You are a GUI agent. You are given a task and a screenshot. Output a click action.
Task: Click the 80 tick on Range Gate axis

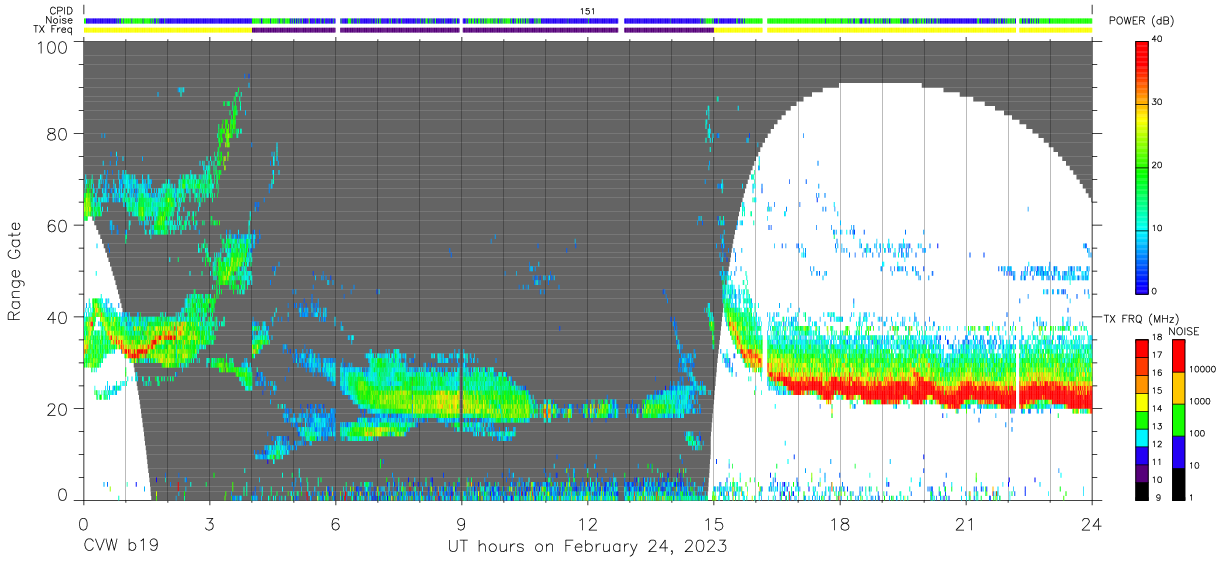[x=57, y=133]
